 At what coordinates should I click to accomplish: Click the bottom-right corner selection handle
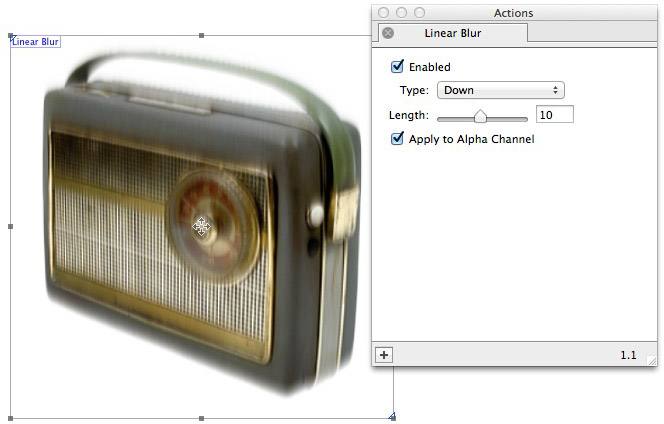tap(393, 417)
